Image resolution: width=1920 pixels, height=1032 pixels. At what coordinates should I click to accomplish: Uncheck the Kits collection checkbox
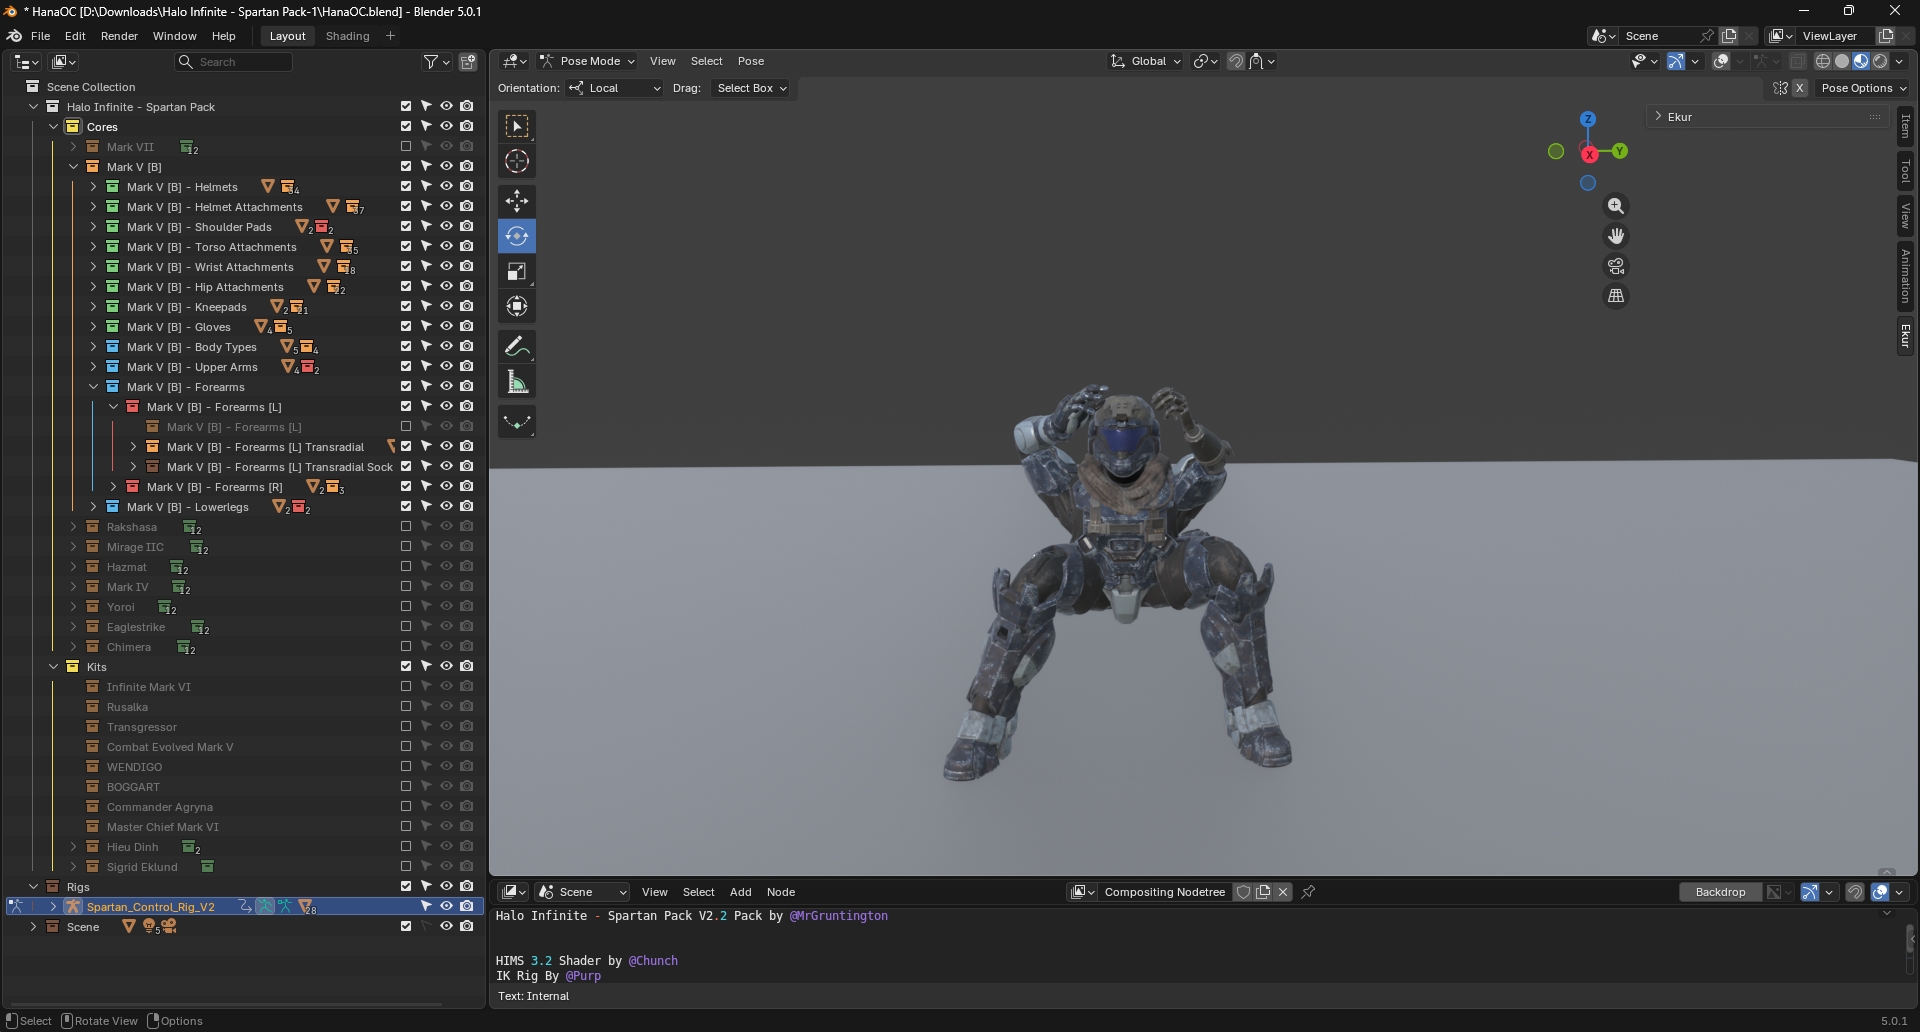(406, 667)
